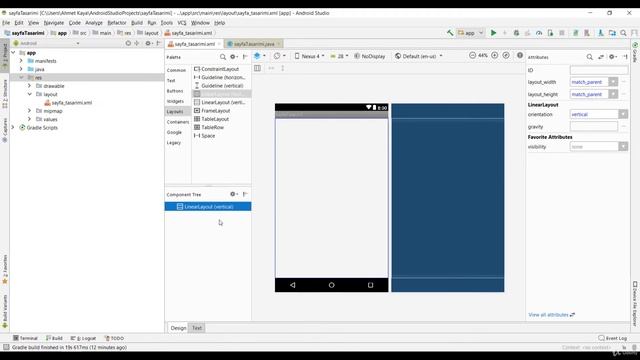640x360 pixels.
Task: Show warnings and errors icon
Action: [520, 55]
